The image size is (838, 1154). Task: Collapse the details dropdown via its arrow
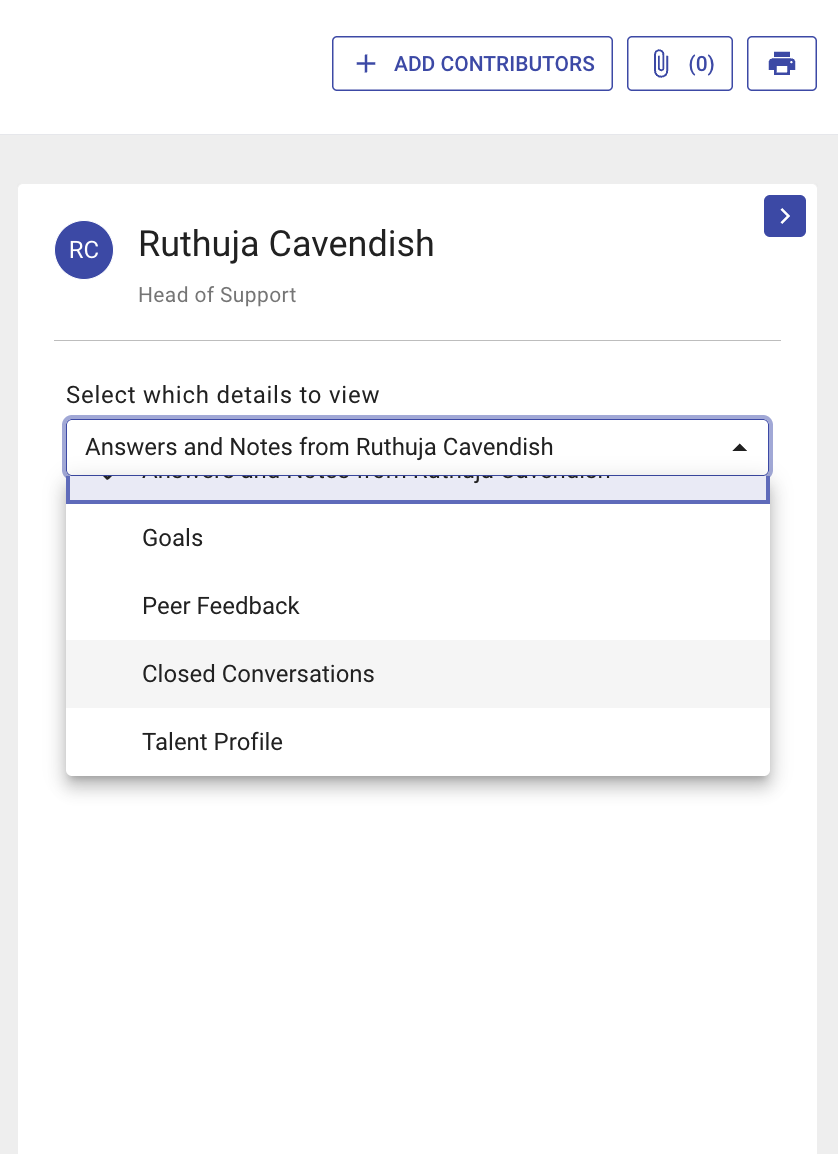[740, 447]
